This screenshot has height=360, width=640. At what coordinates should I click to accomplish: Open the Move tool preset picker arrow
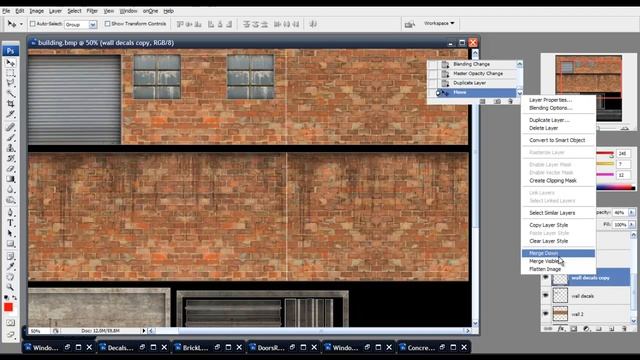(x=22, y=24)
